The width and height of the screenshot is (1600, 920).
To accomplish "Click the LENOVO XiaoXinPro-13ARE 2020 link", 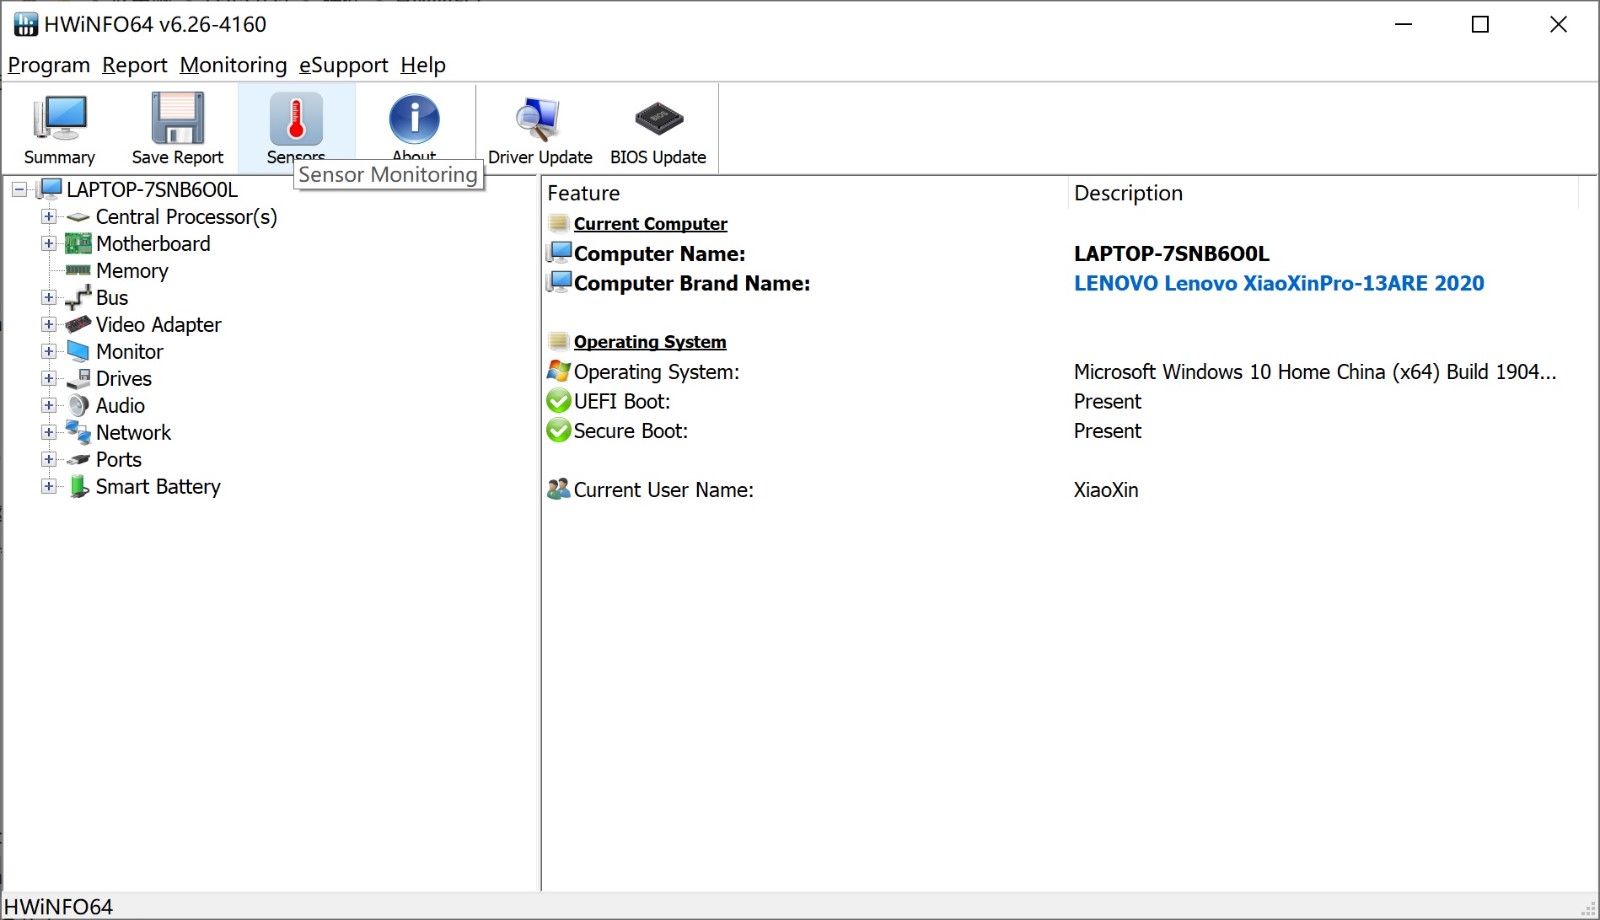I will [1279, 284].
